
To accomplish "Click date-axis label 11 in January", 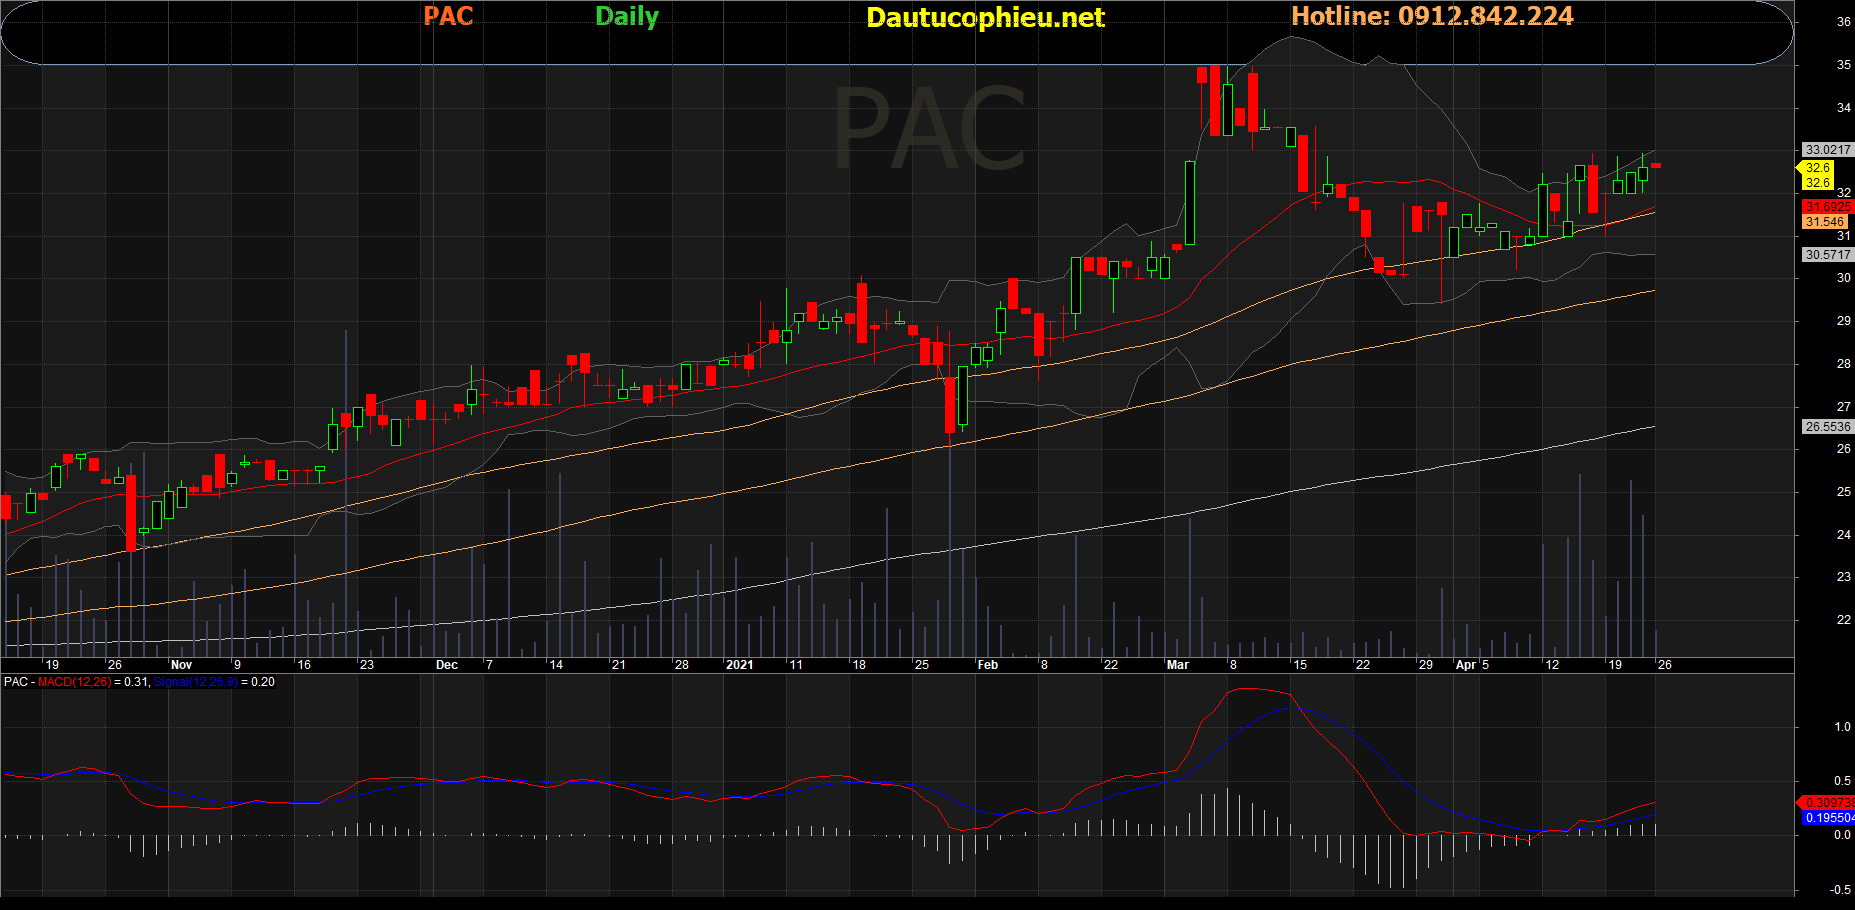I will 795,665.
